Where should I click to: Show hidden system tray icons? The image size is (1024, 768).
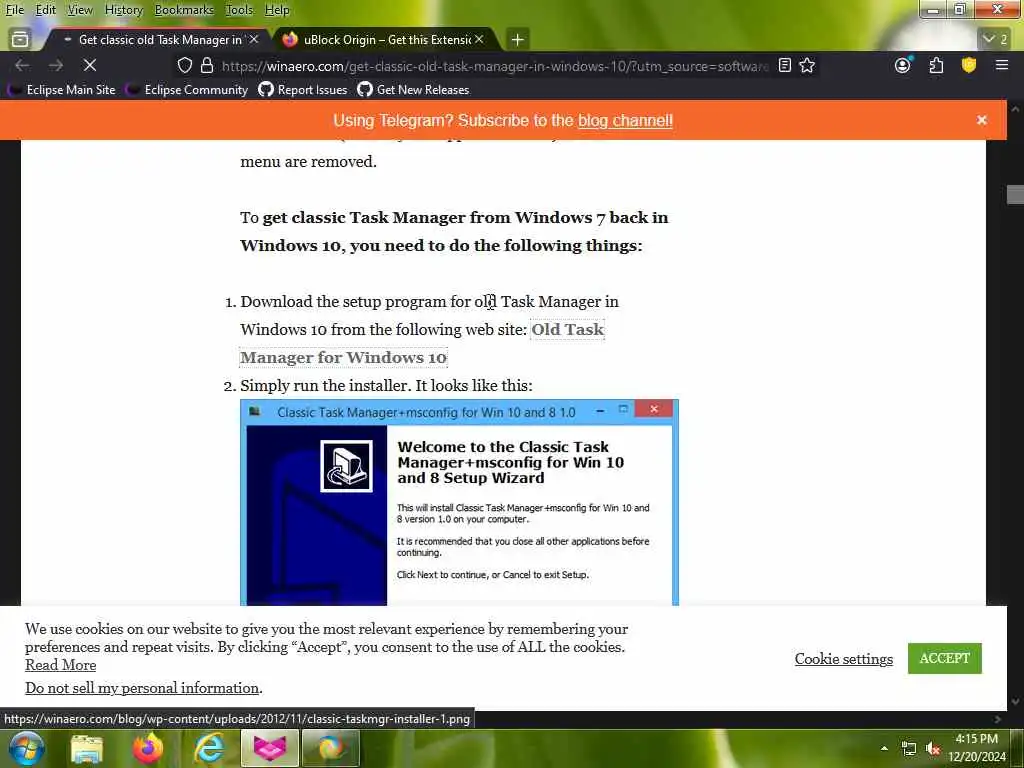(x=884, y=749)
